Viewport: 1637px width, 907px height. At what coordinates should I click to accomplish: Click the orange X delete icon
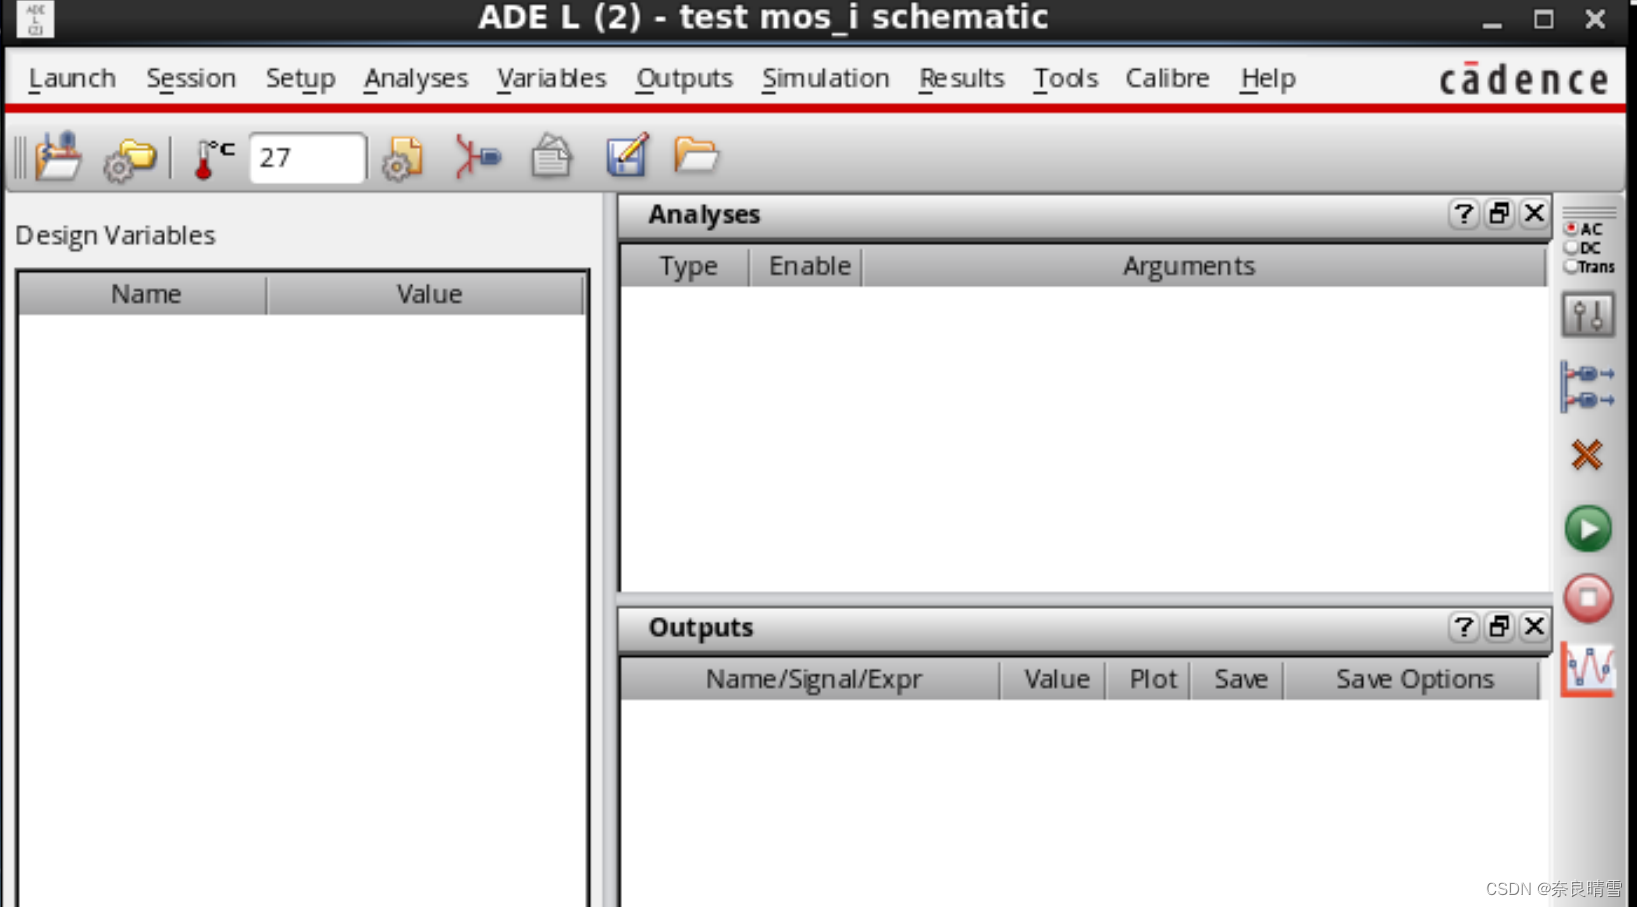(1587, 456)
